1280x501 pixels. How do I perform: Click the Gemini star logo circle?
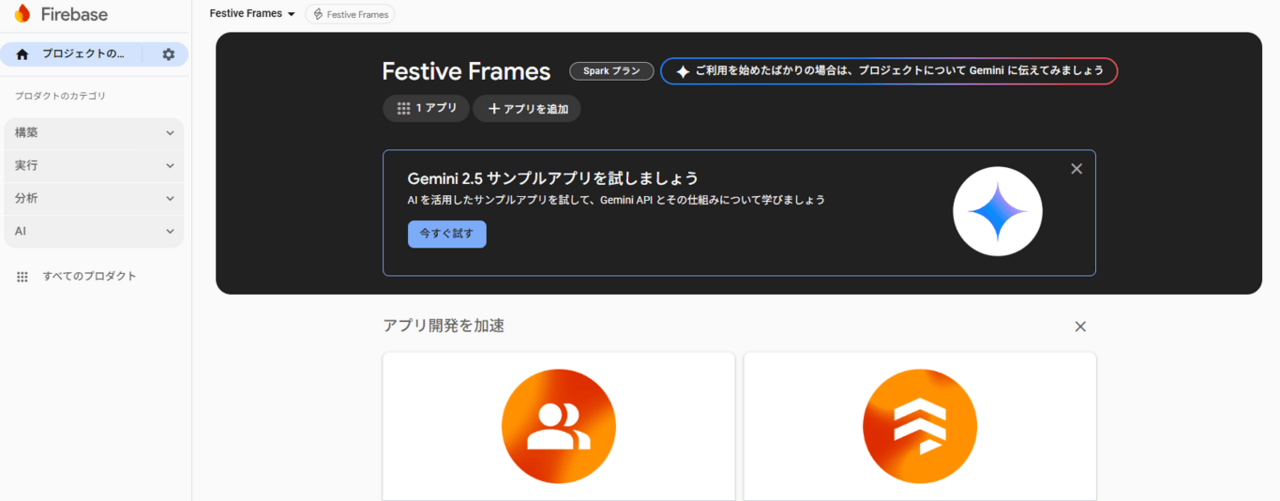tap(997, 212)
